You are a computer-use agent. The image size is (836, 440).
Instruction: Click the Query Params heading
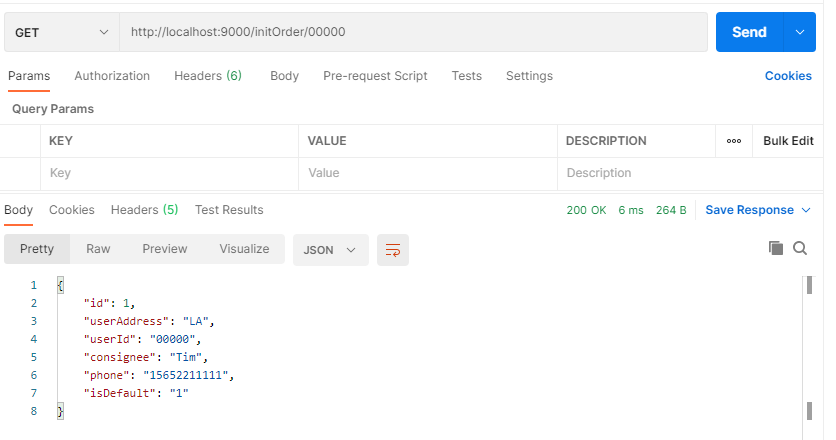click(x=53, y=109)
